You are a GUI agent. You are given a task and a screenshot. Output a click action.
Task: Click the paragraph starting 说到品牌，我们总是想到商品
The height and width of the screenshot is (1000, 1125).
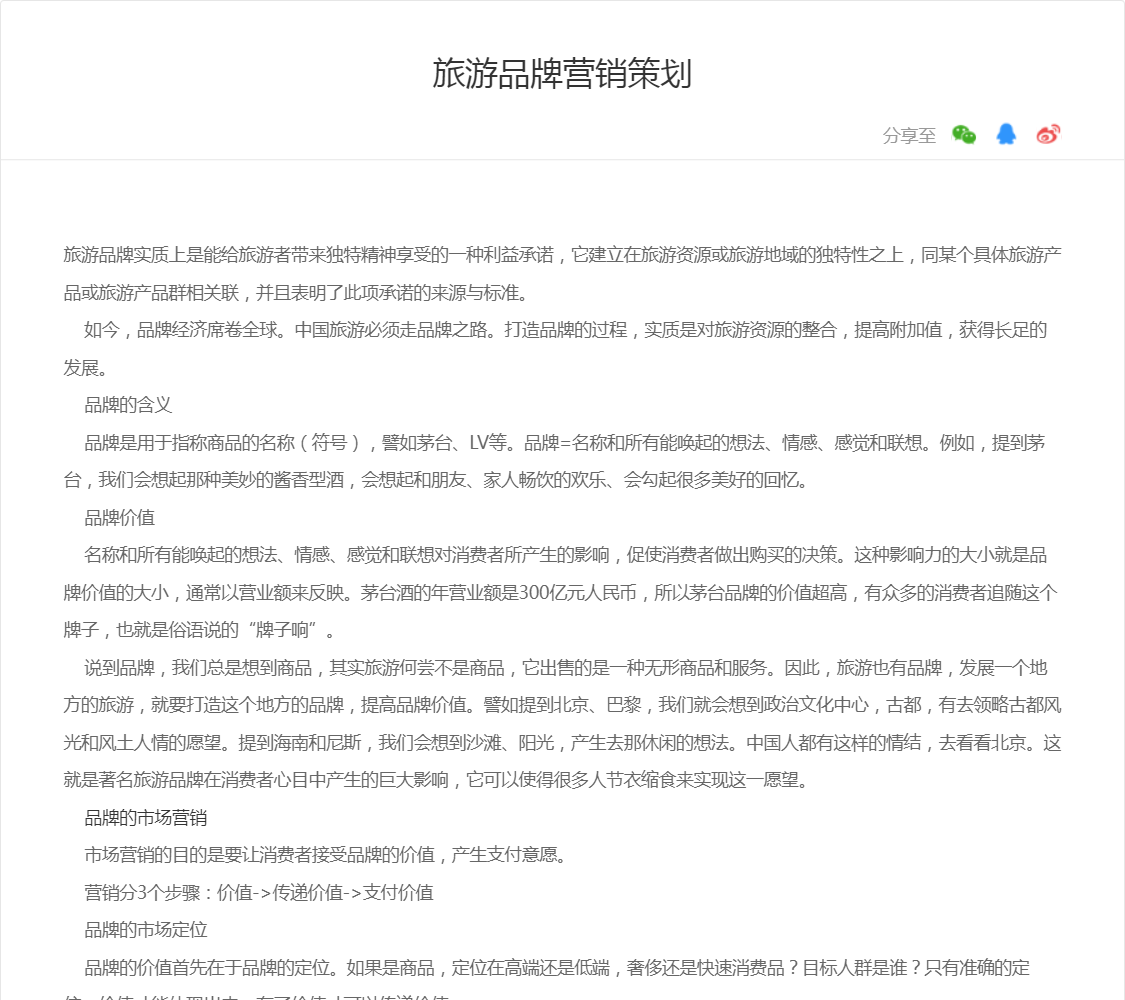(562, 668)
